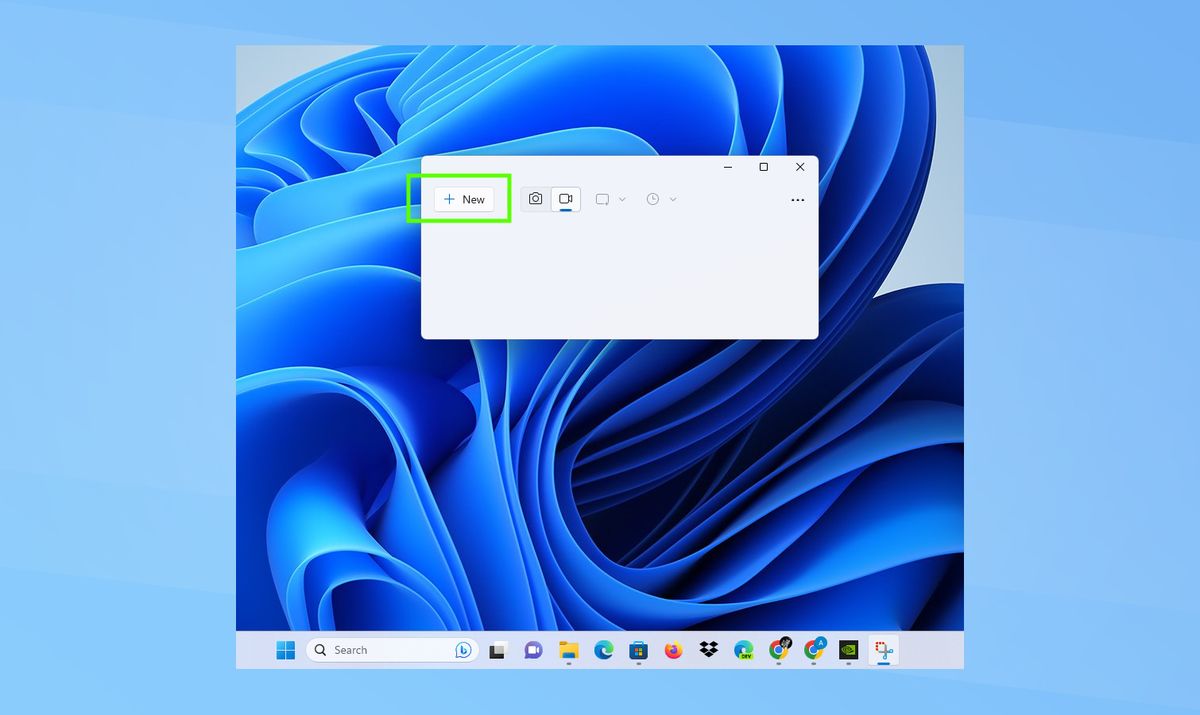Open File Explorer from the taskbar

pyautogui.click(x=567, y=650)
